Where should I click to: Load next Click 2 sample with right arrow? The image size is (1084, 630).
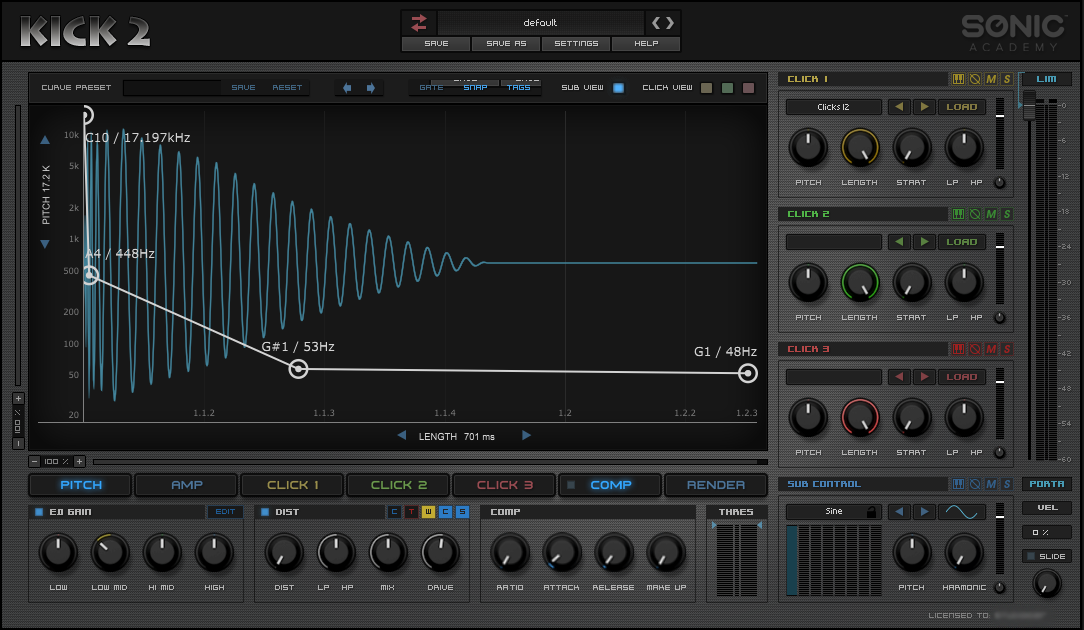coord(924,241)
